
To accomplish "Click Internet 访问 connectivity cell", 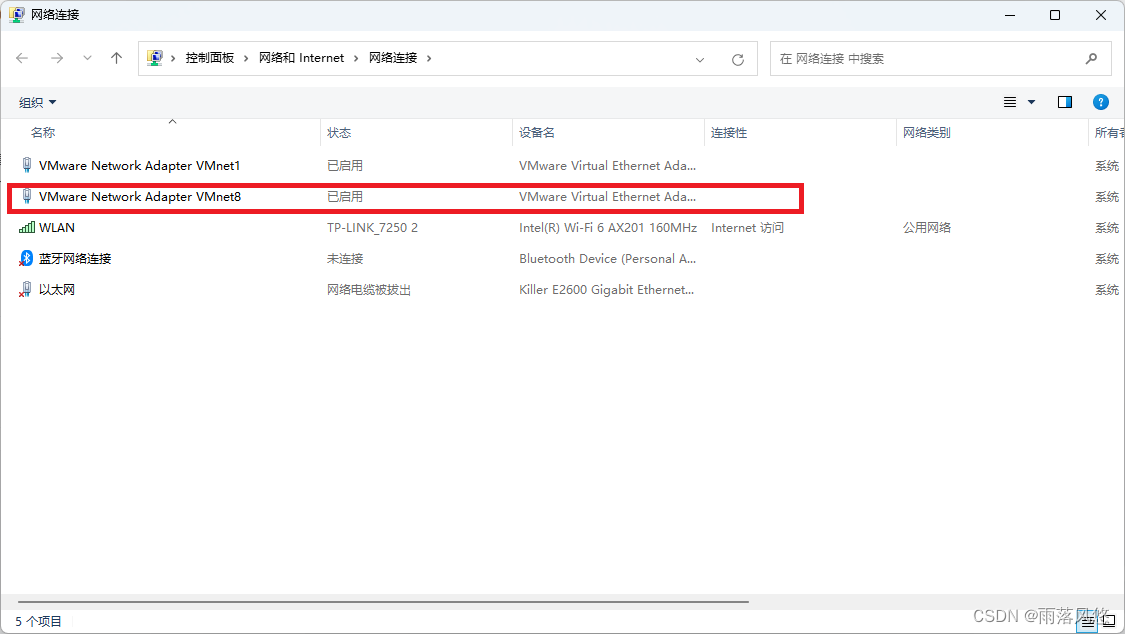I will 747,227.
